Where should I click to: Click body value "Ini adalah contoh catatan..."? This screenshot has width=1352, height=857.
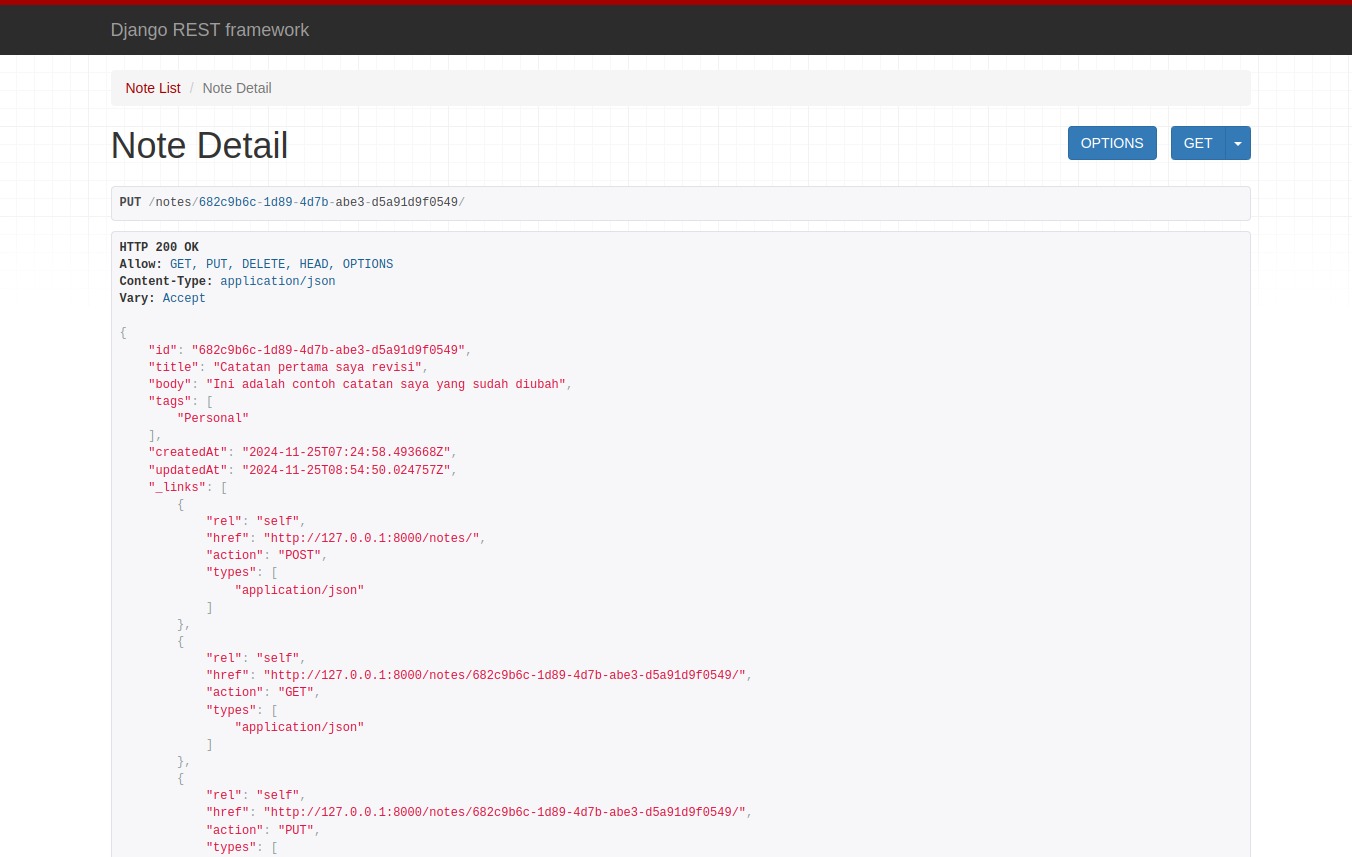[386, 384]
